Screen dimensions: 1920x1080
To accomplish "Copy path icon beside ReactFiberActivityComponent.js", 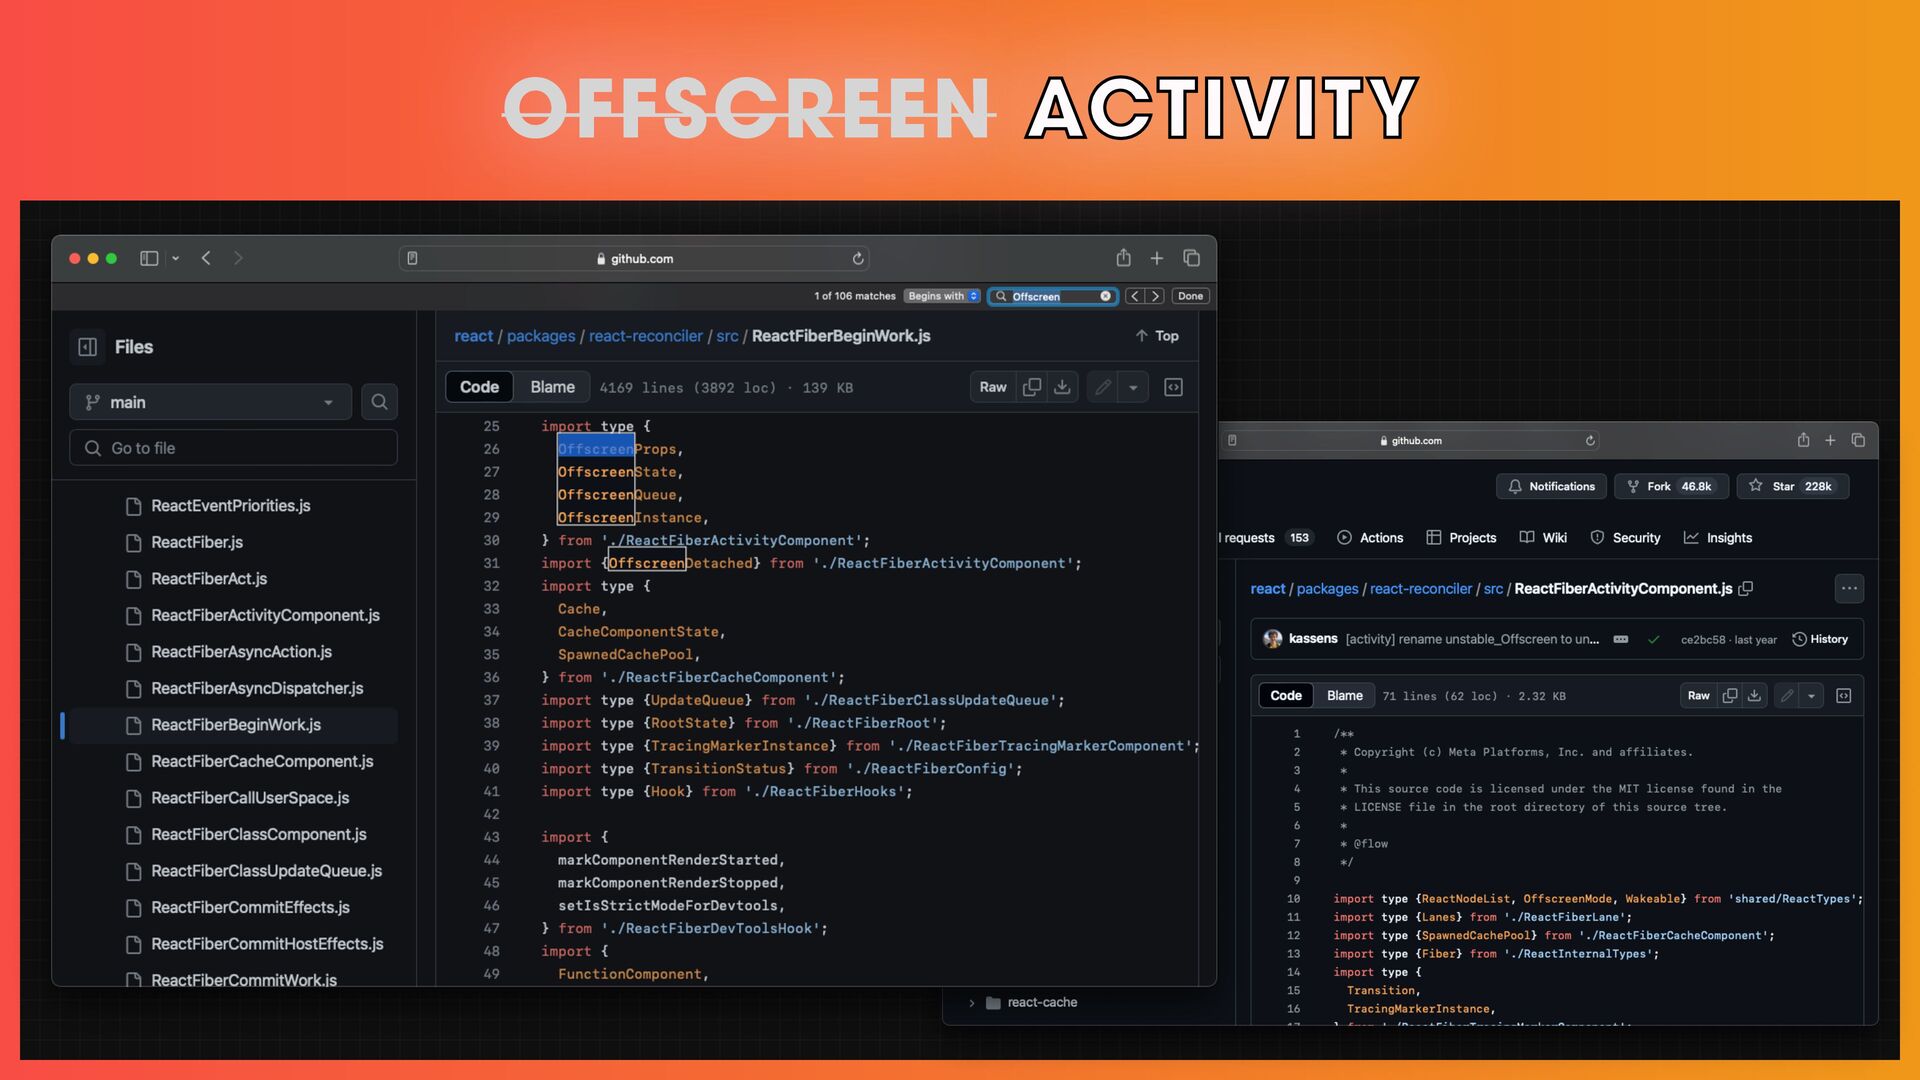I will coord(1746,589).
